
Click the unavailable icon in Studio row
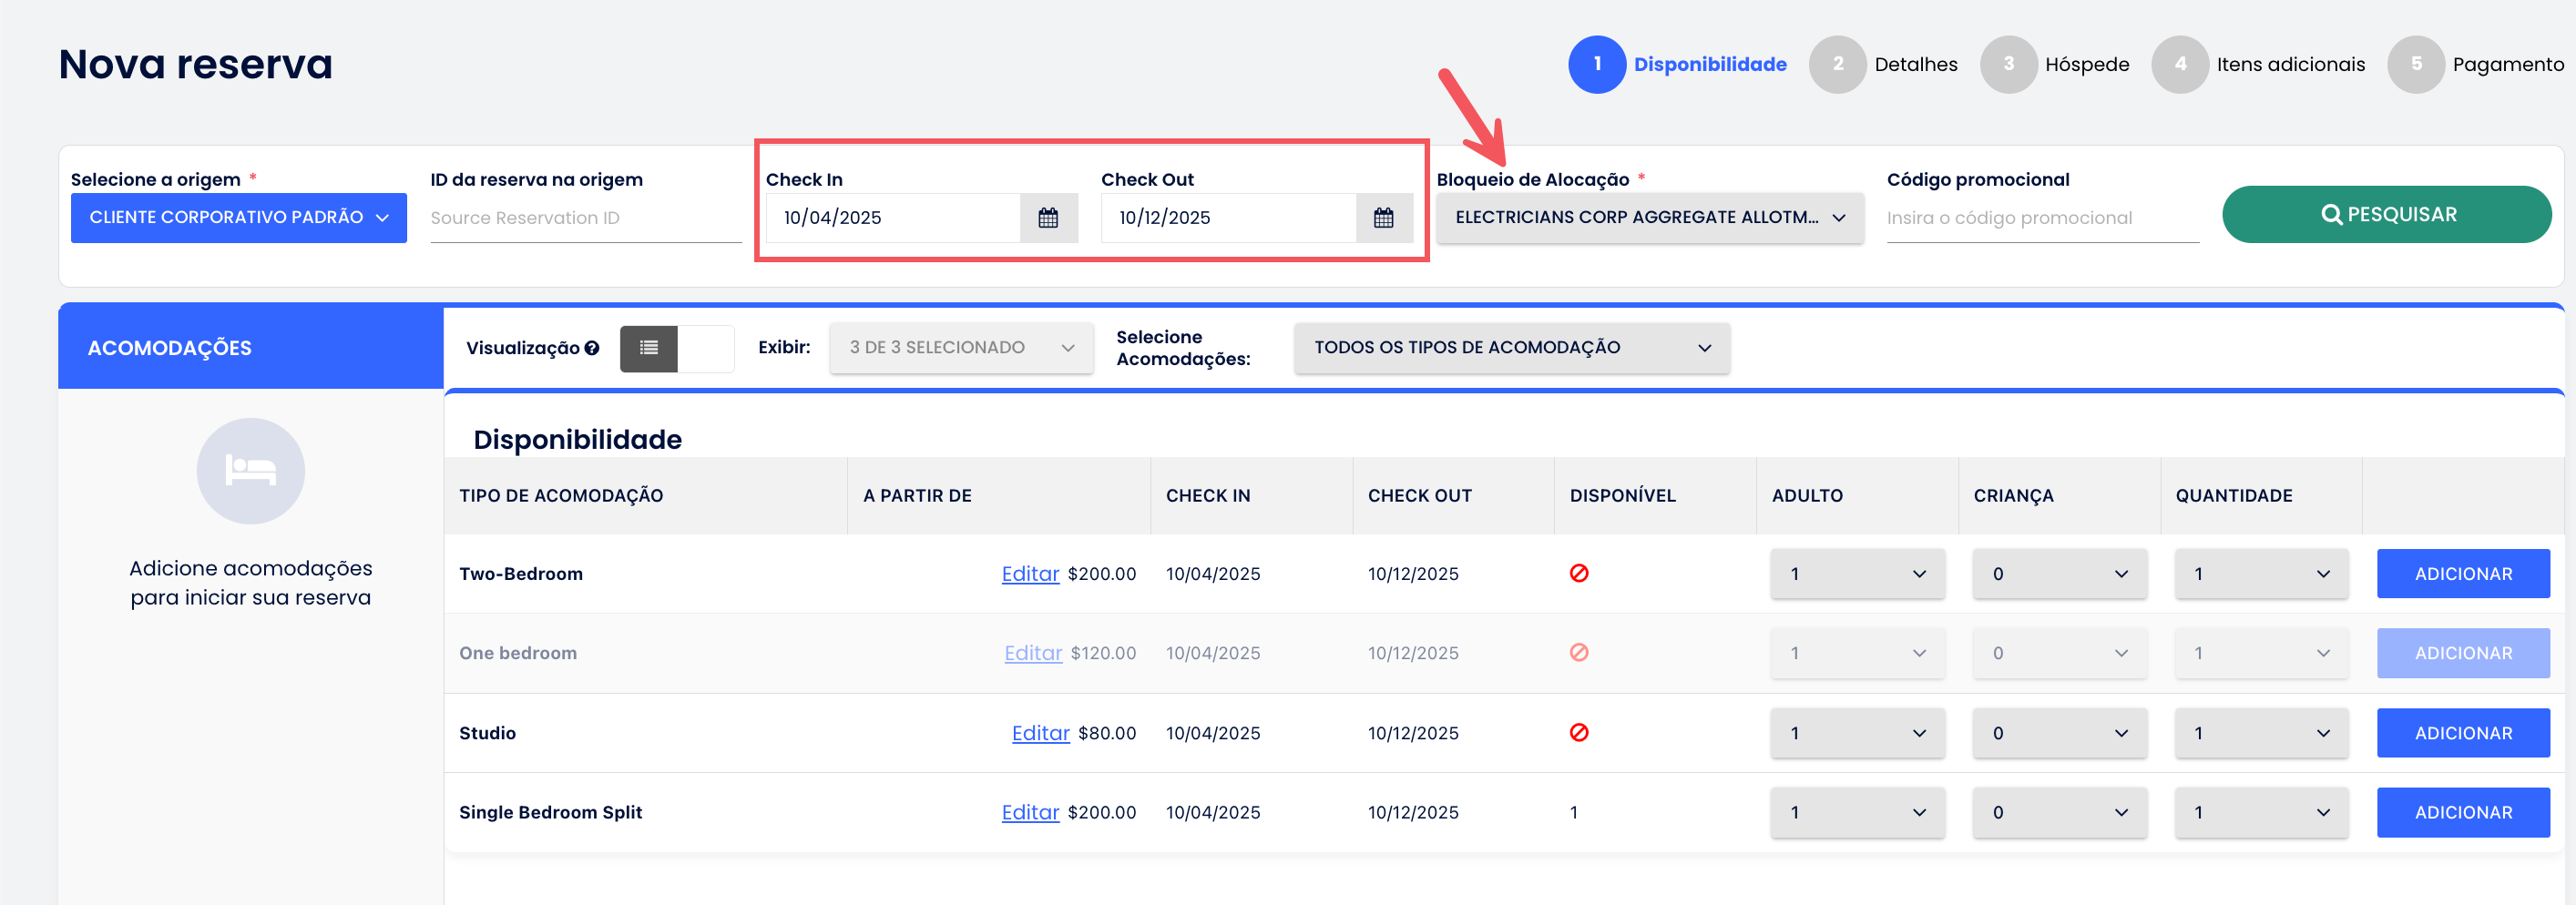(1578, 732)
